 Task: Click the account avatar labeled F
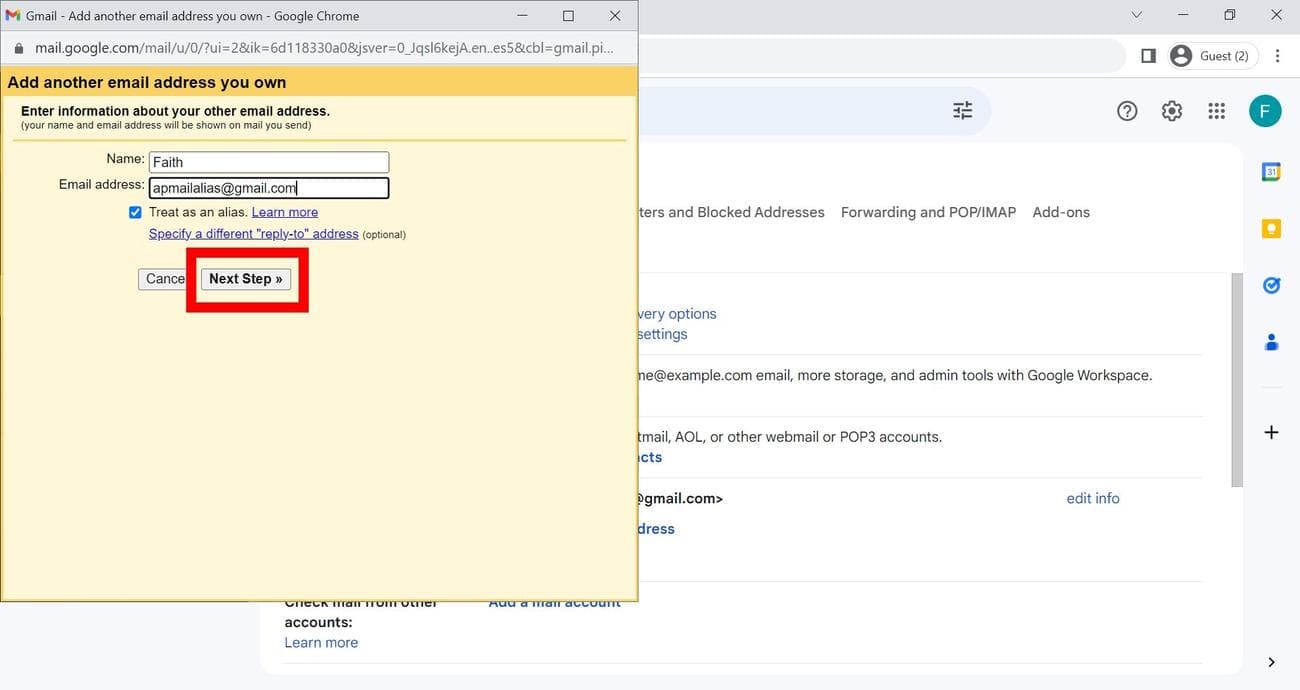pos(1264,111)
